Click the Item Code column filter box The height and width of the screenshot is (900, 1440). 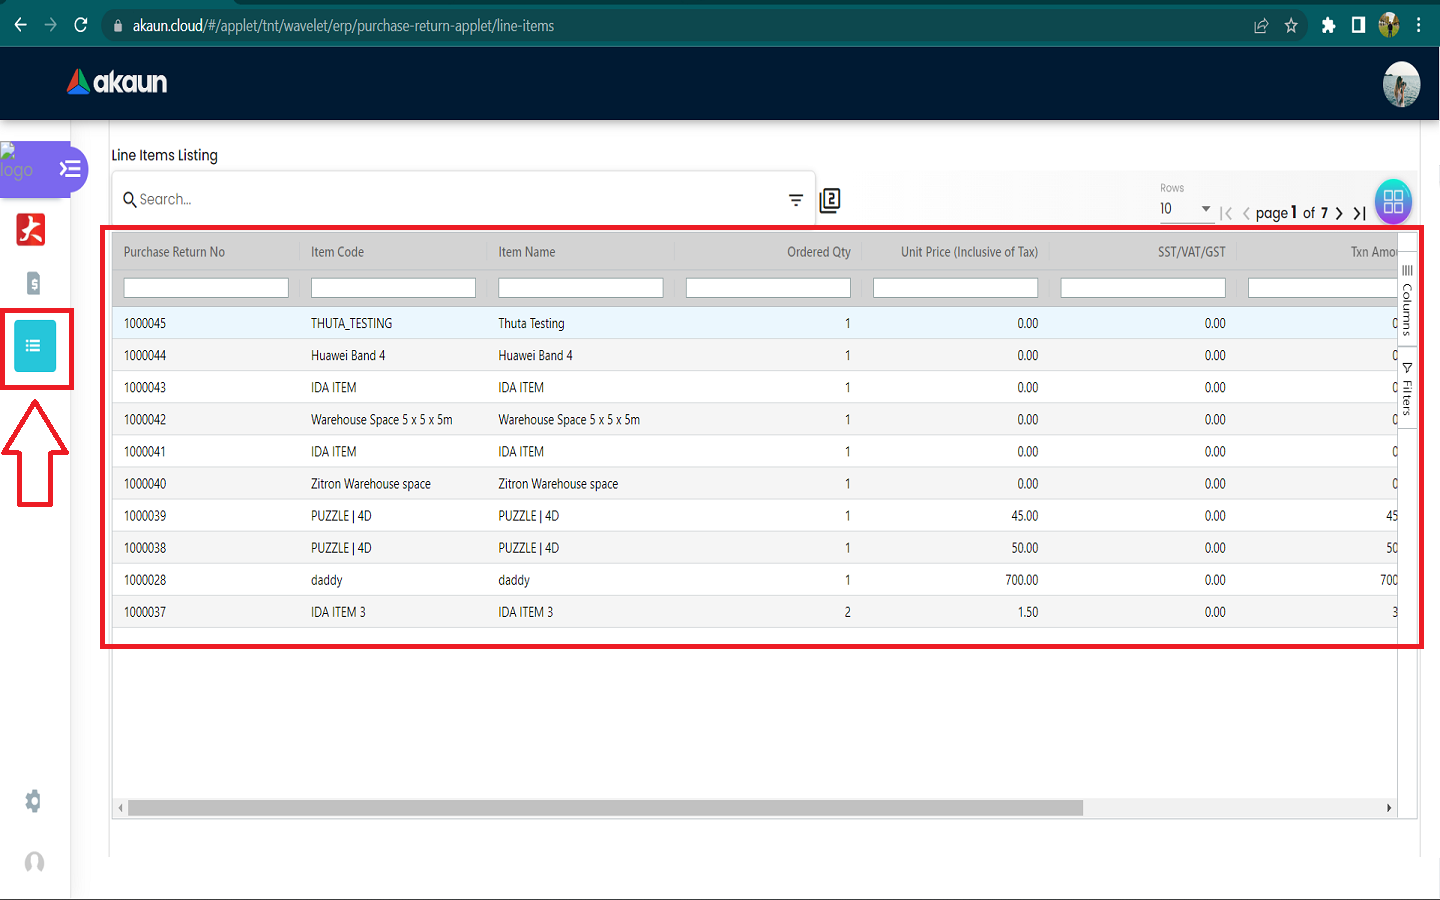point(393,288)
